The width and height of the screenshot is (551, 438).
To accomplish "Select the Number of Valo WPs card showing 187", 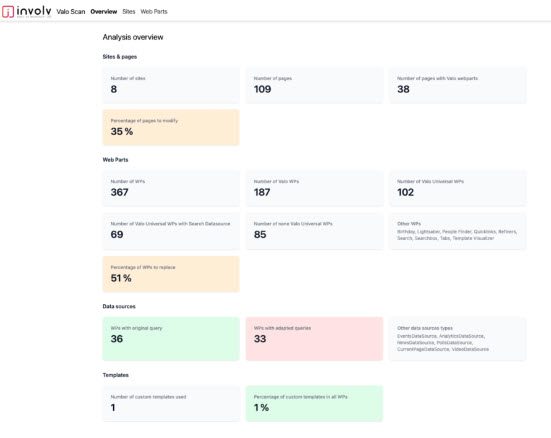I will 315,188.
